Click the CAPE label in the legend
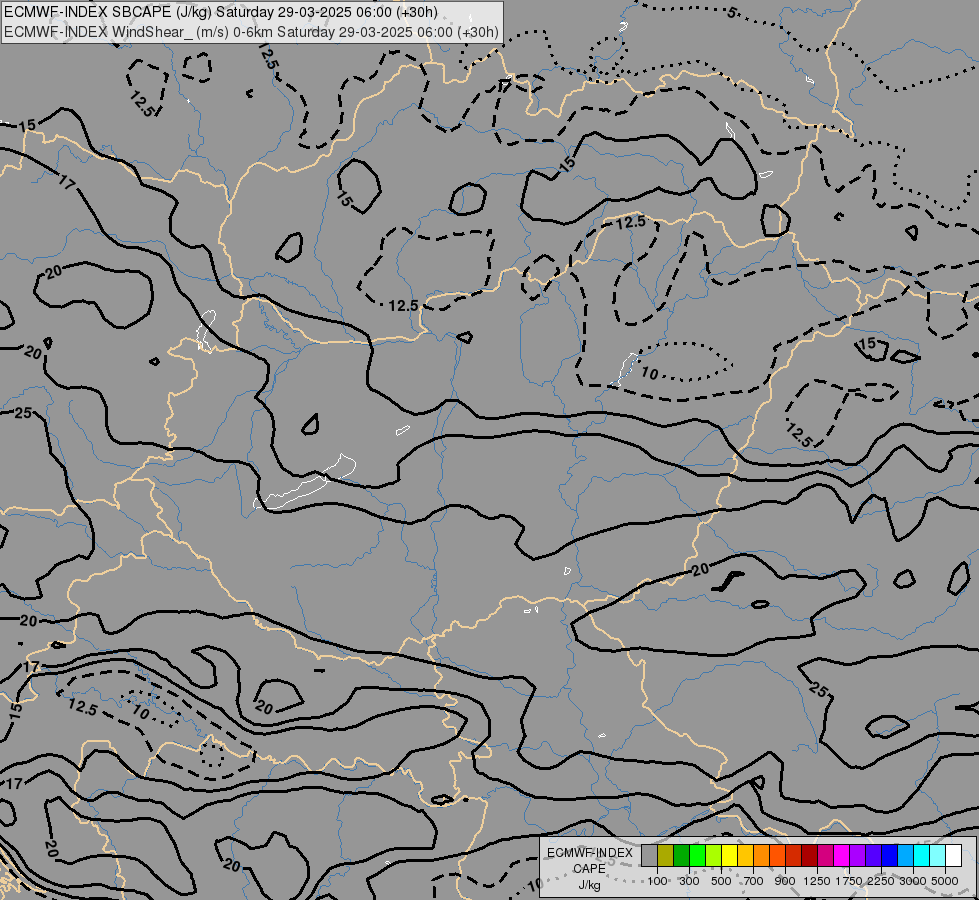Image resolution: width=979 pixels, height=900 pixels. [589, 869]
